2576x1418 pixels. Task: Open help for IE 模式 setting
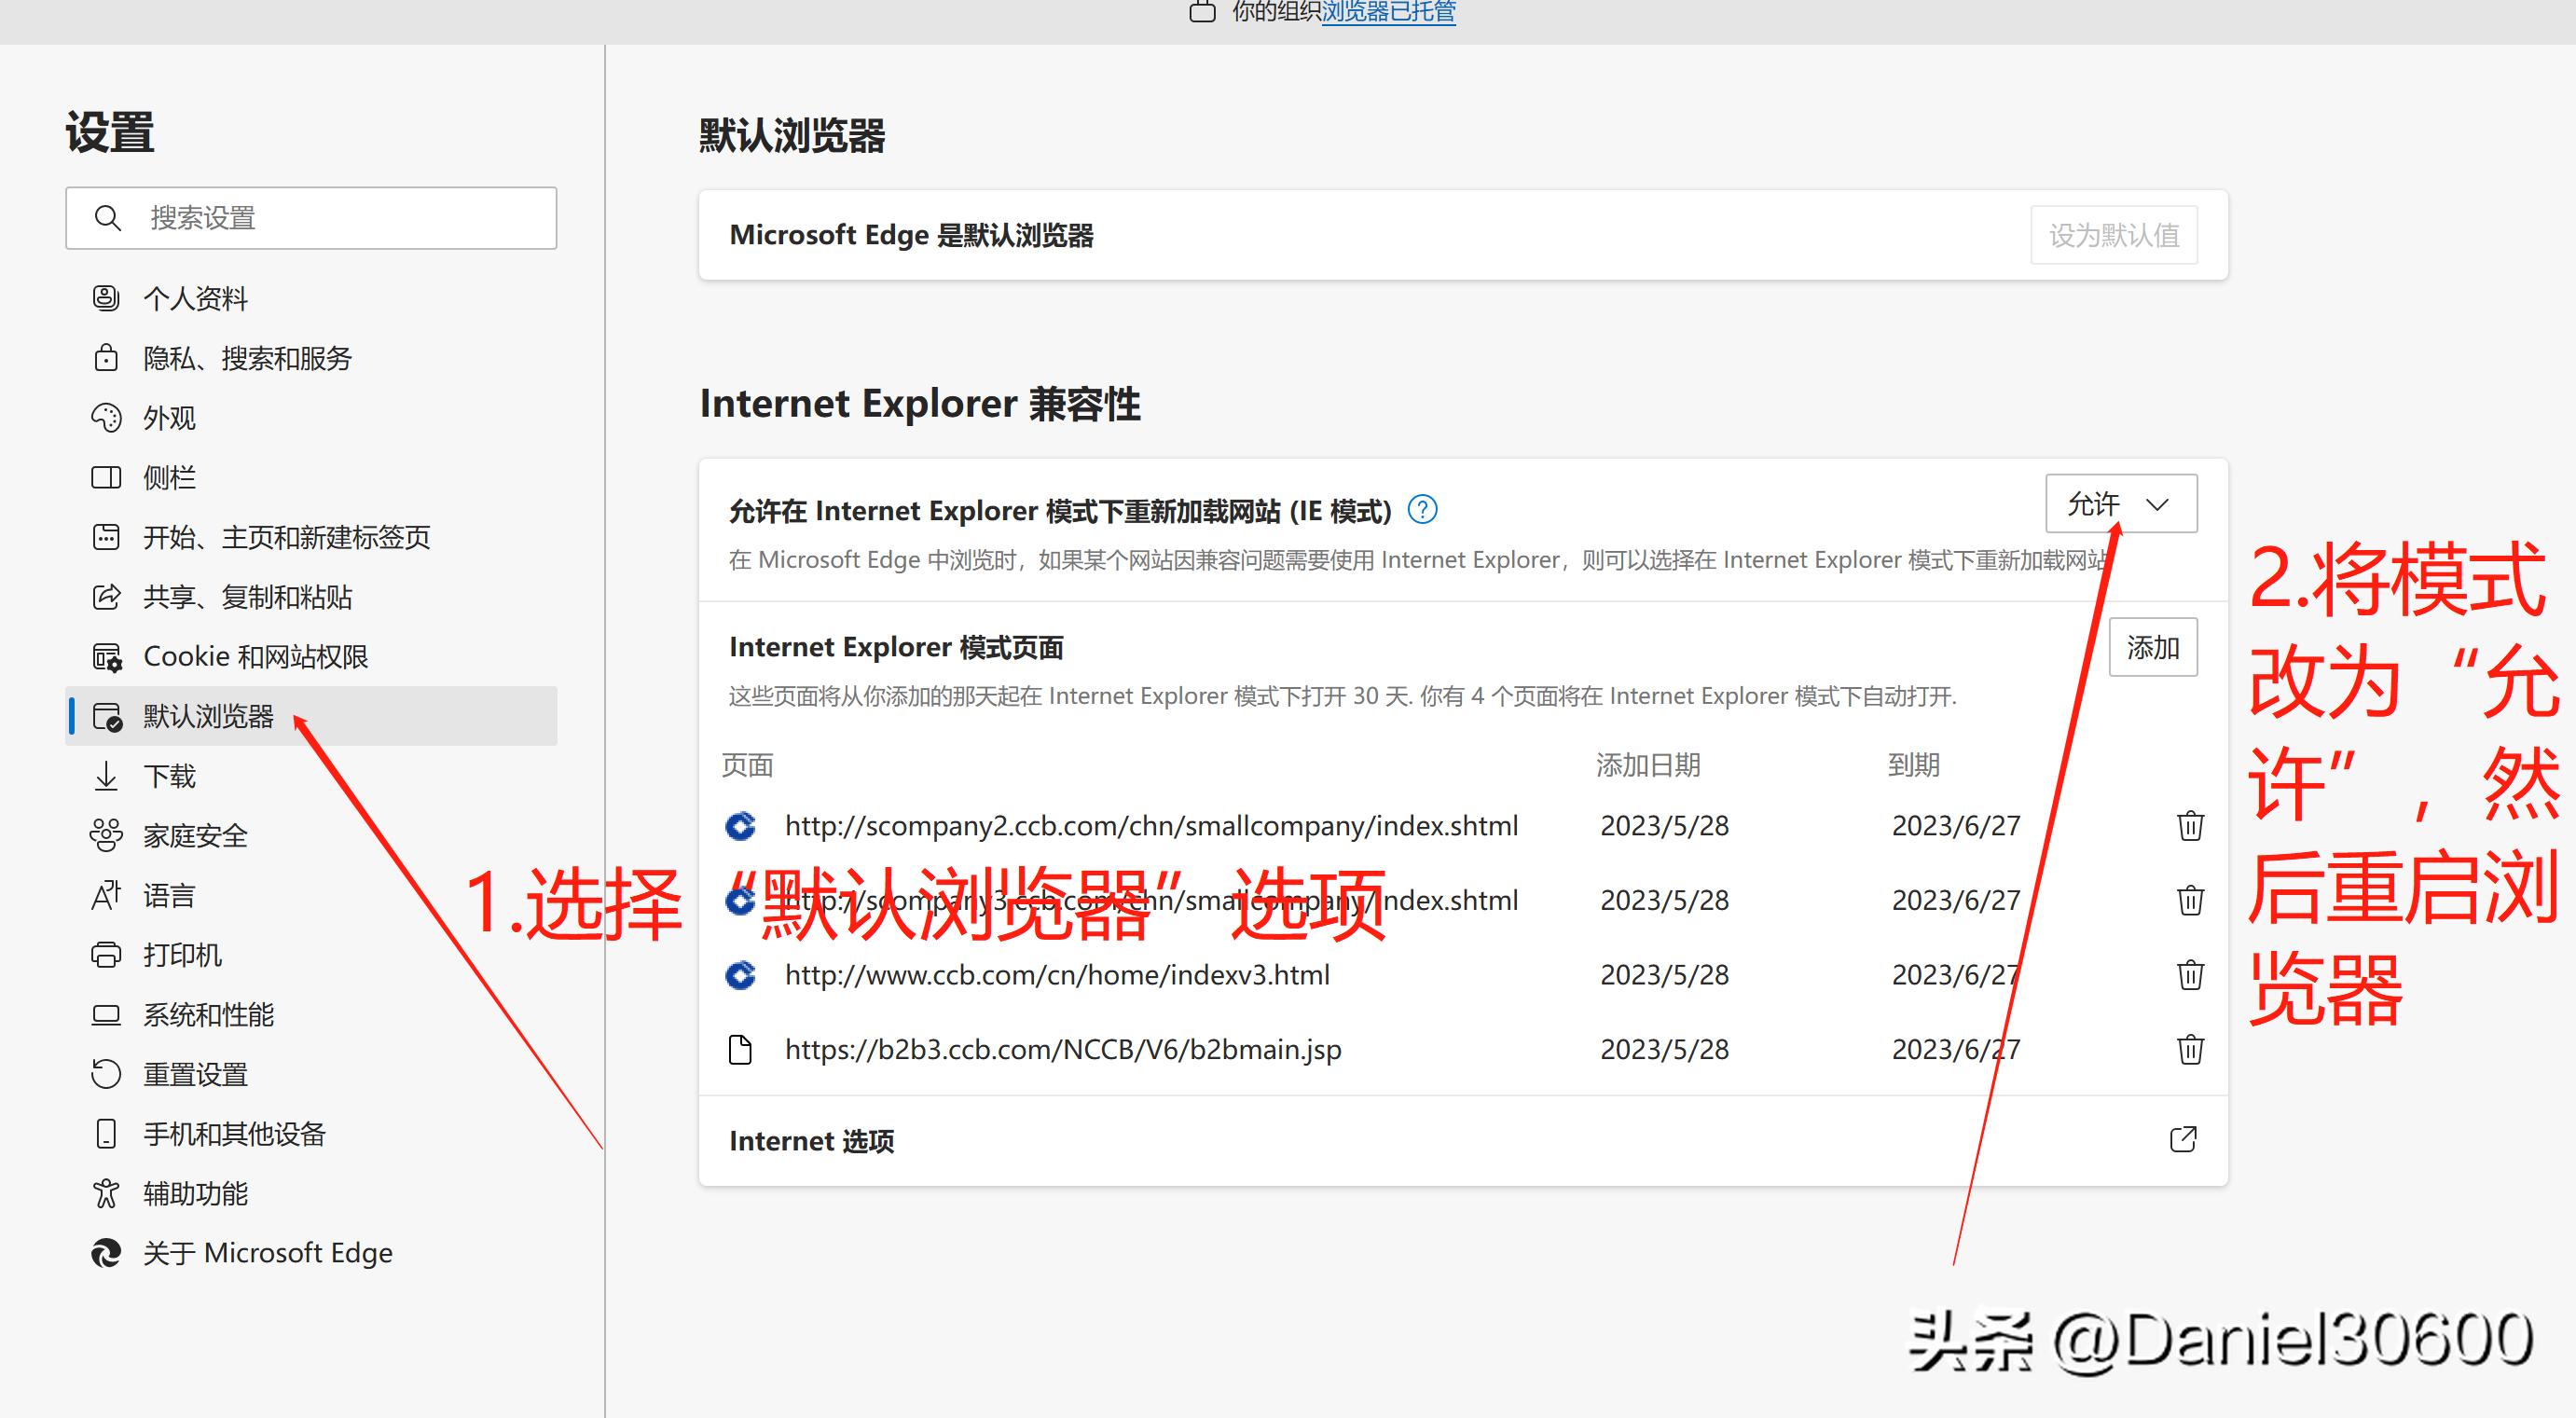pyautogui.click(x=1424, y=510)
